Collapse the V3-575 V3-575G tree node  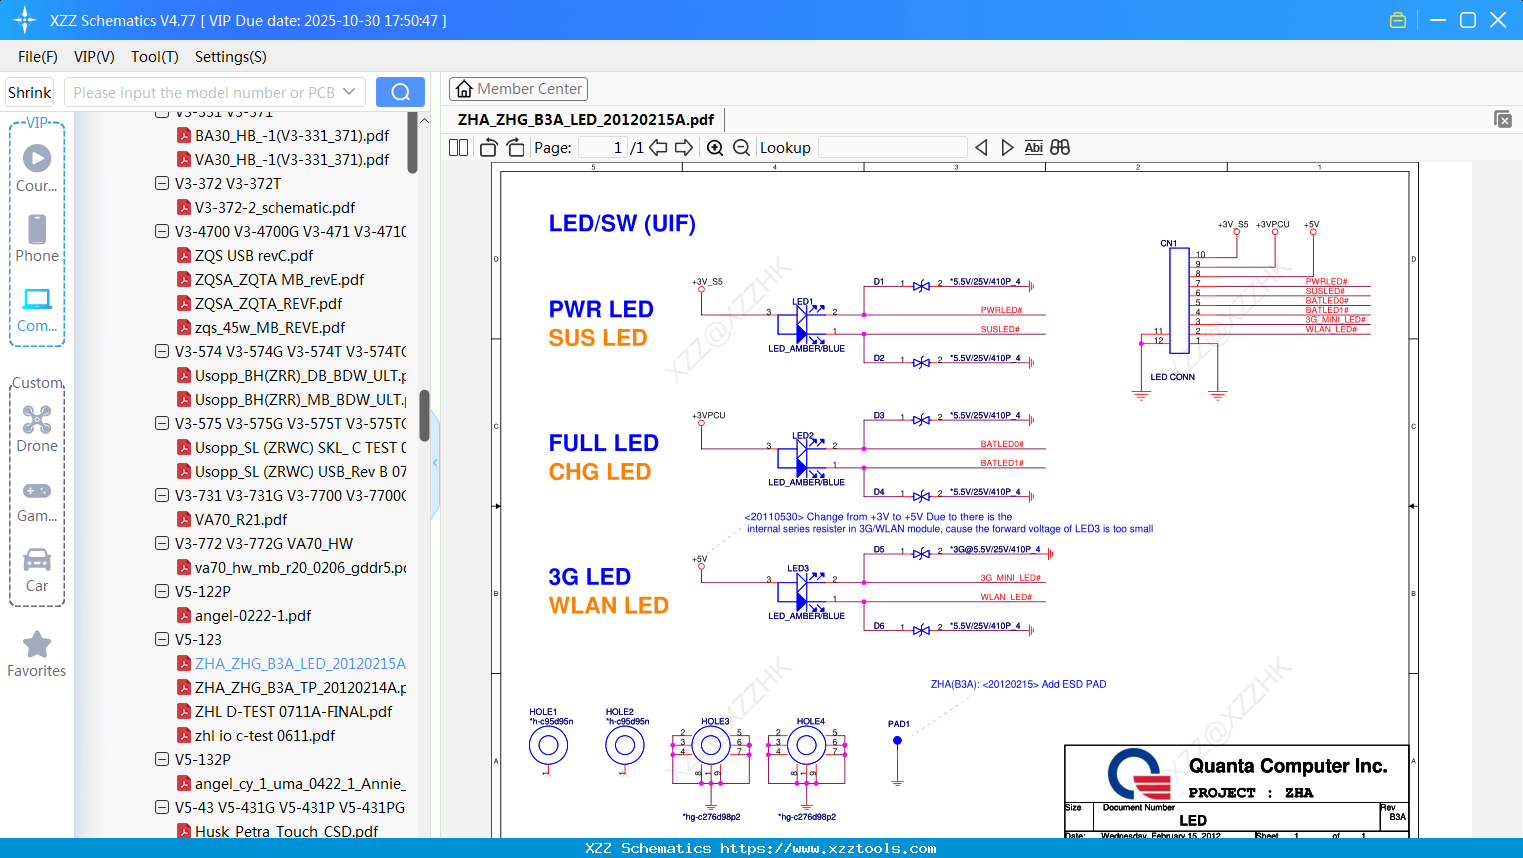[x=162, y=423]
